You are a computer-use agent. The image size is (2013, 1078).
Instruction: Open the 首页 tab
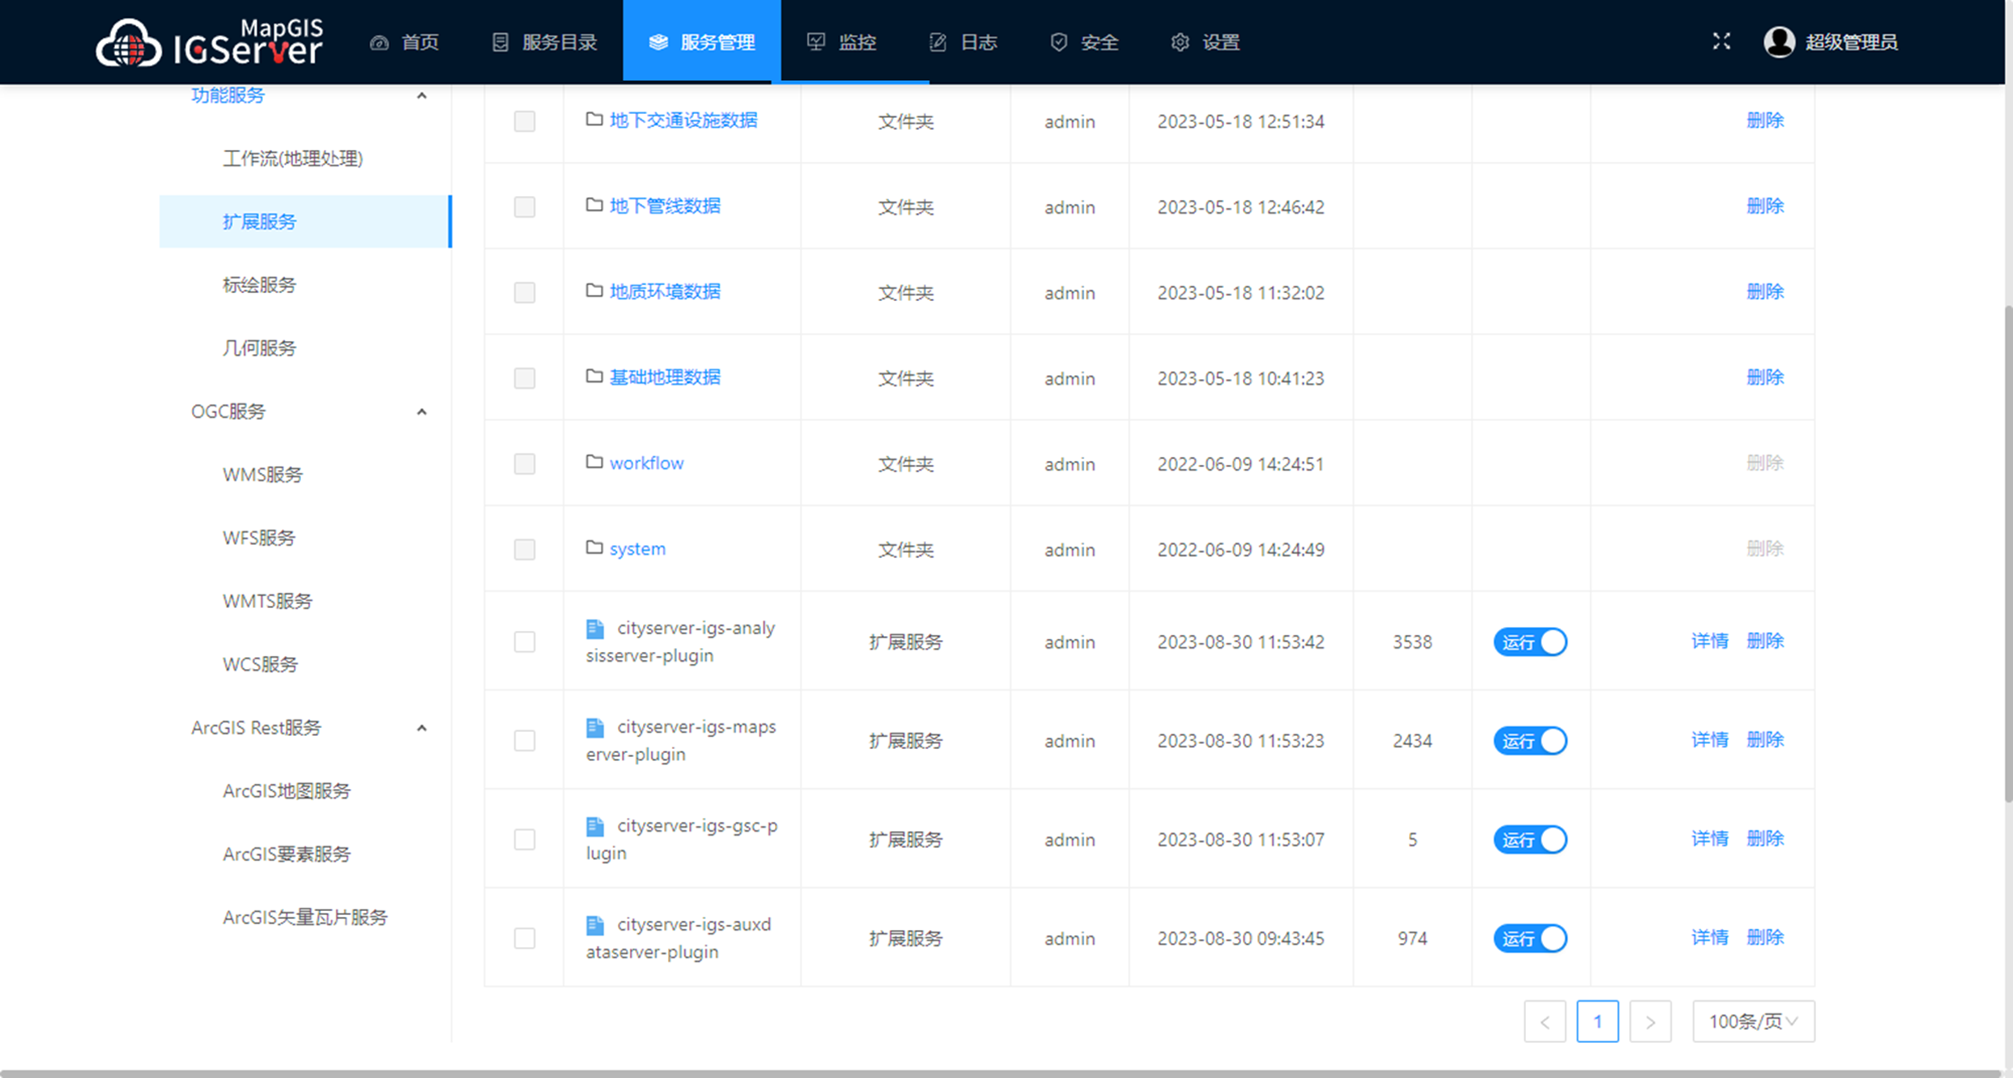(405, 42)
